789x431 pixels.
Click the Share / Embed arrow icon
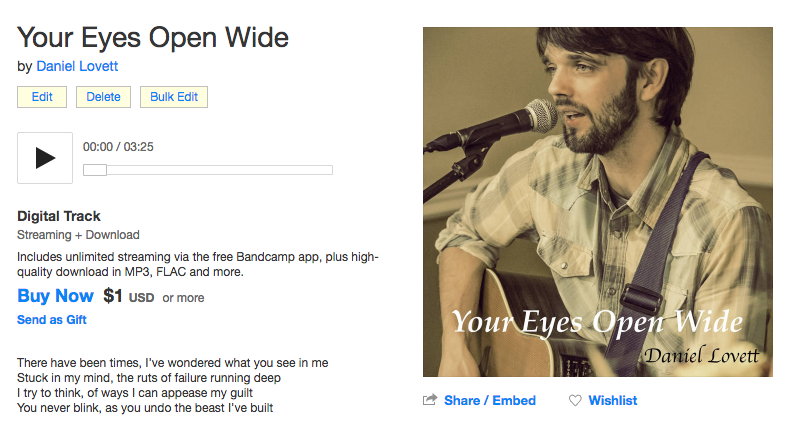point(430,400)
